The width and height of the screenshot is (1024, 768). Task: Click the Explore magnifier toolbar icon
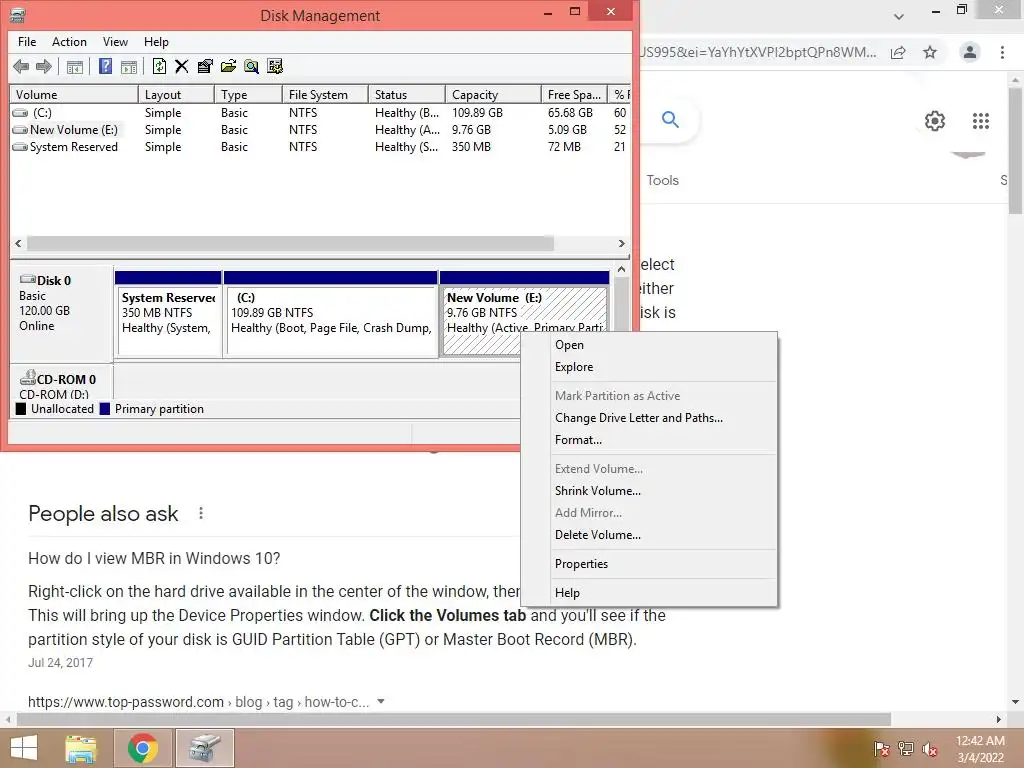click(251, 66)
